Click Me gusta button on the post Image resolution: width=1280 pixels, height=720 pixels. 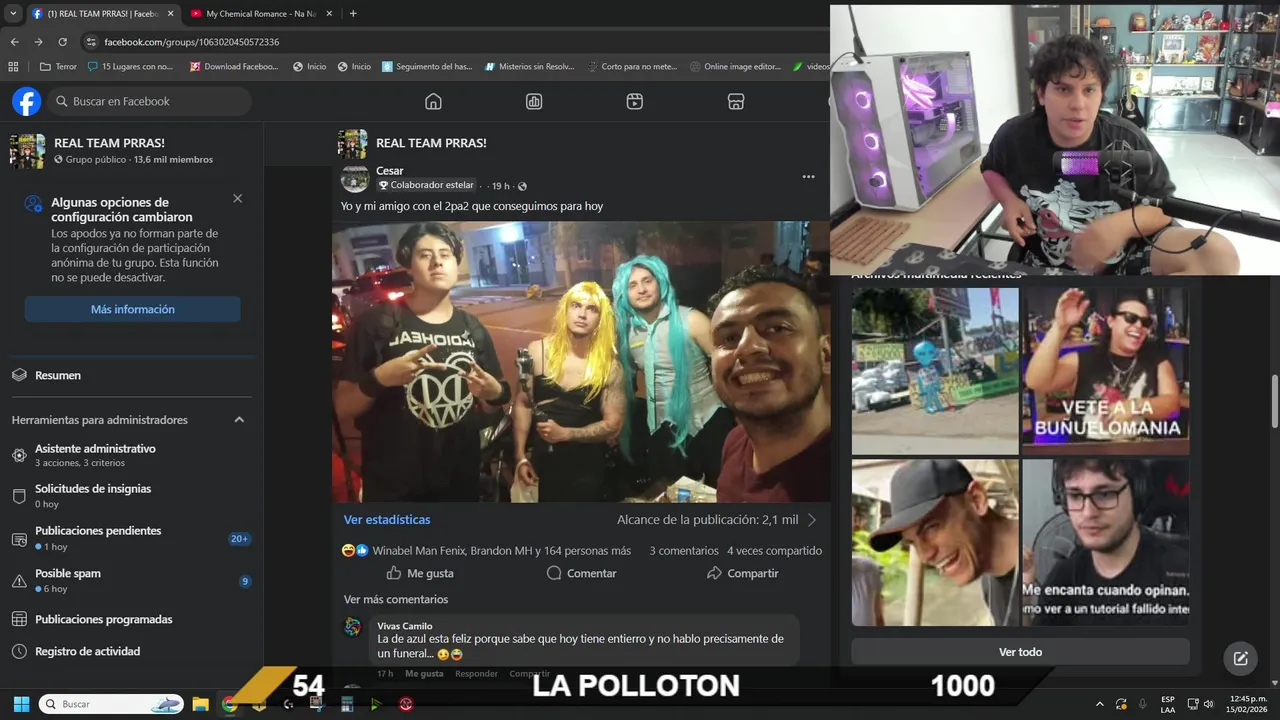point(420,573)
